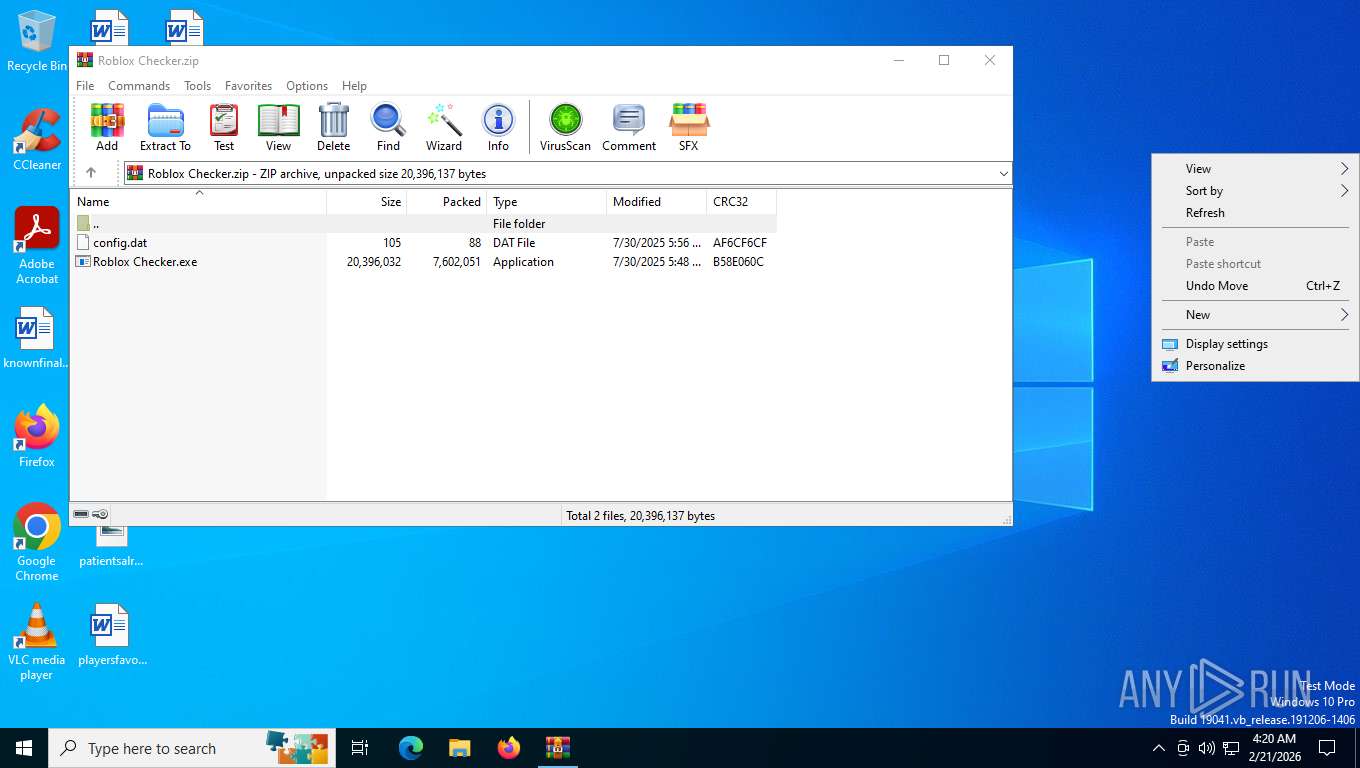Choose Personalize from the context menu
Image resolution: width=1360 pixels, height=768 pixels.
point(1255,366)
